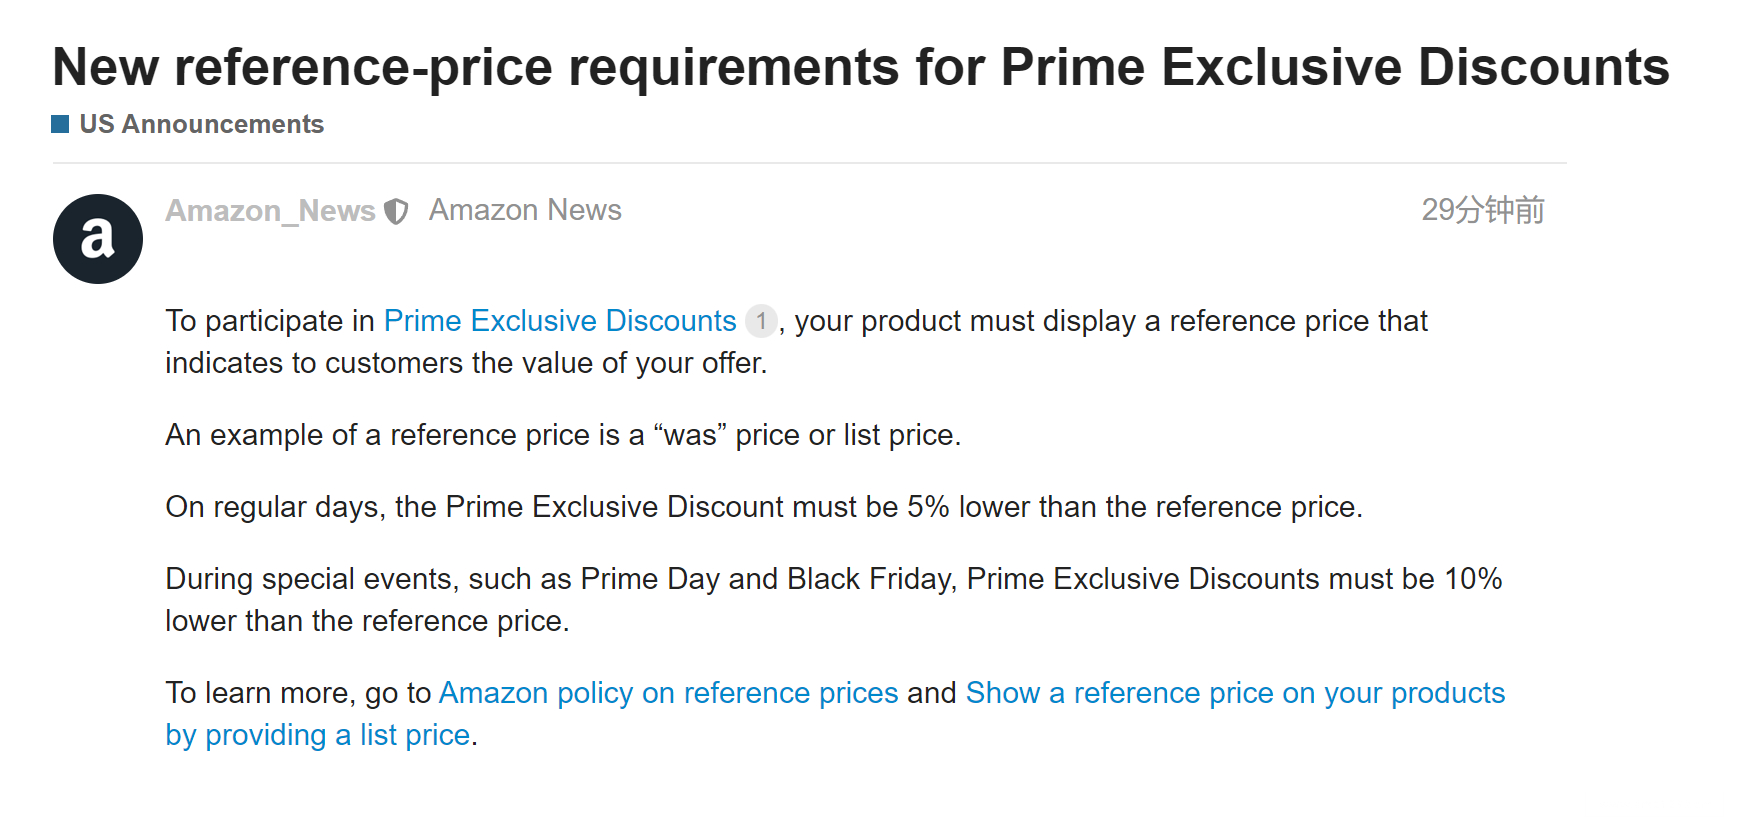The height and width of the screenshot is (837, 1745).
Task: Click the "by providing a list price" link text
Action: click(317, 735)
